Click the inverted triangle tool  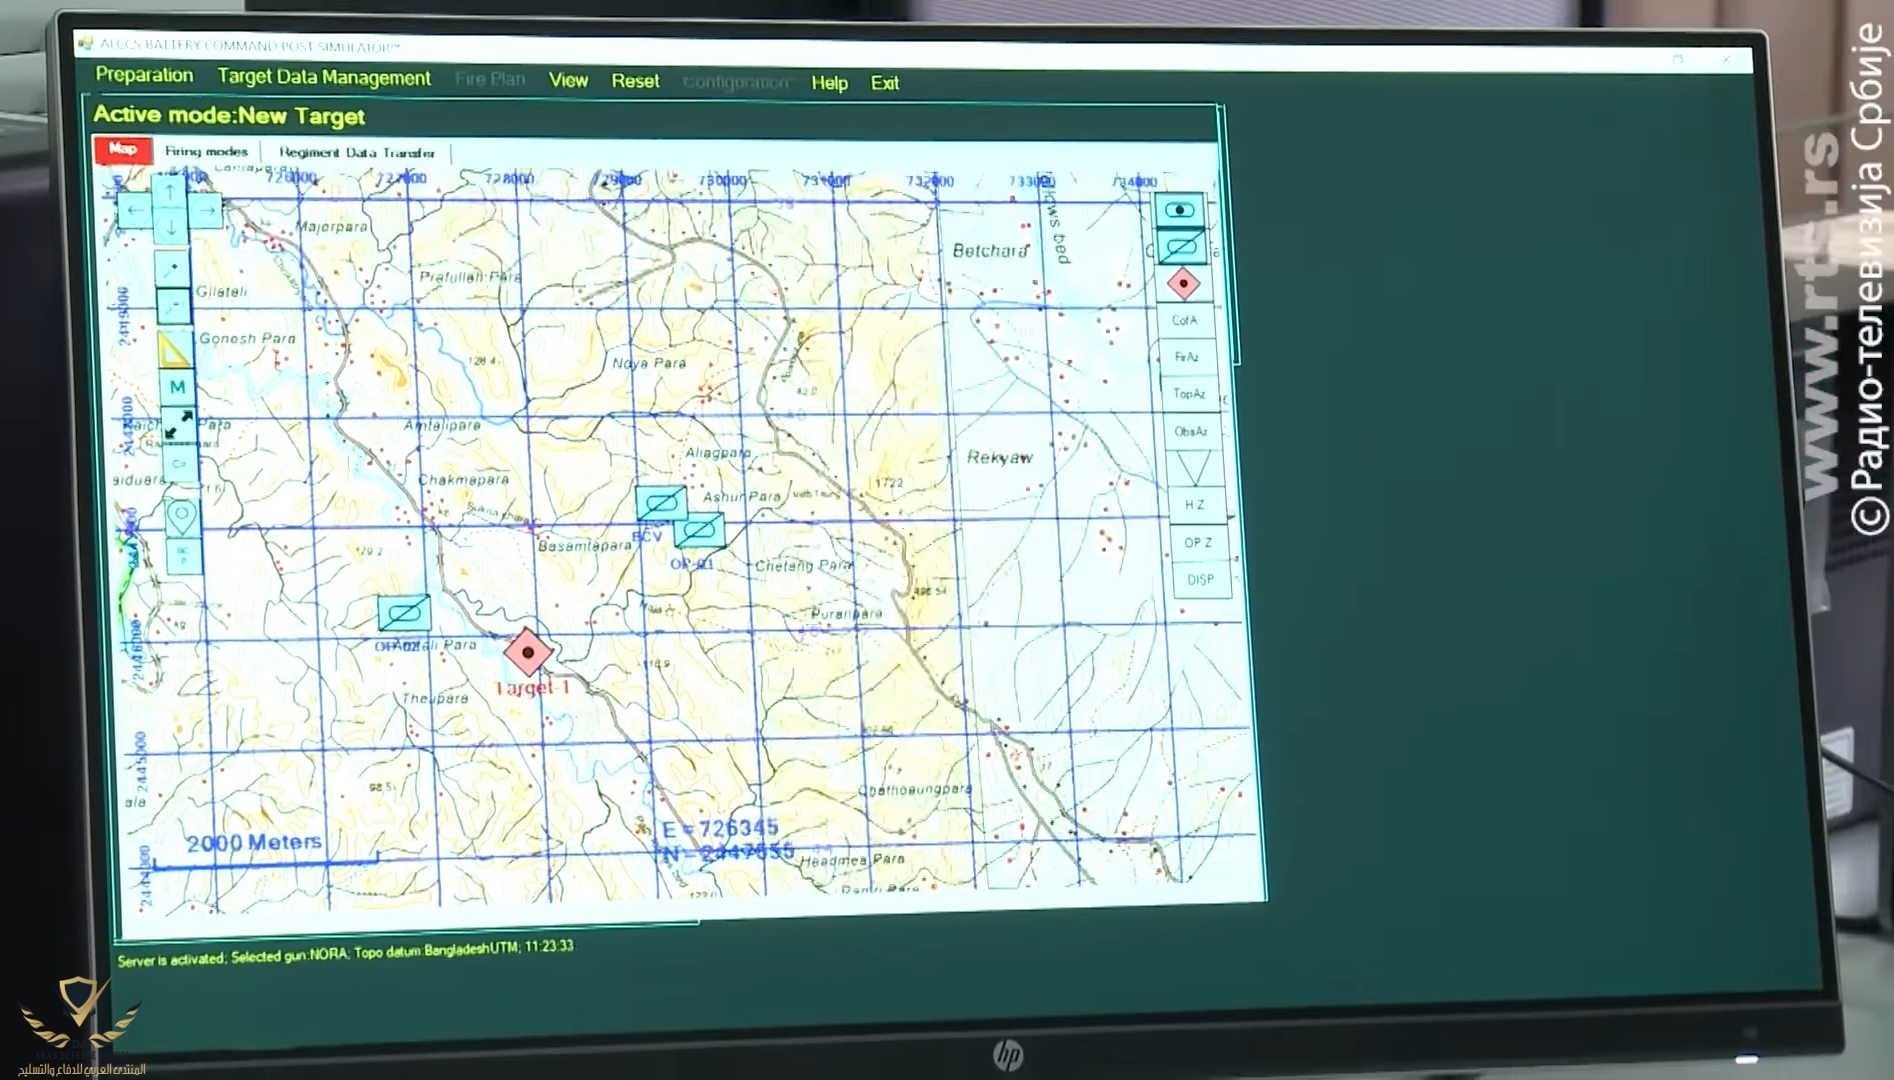point(1193,468)
